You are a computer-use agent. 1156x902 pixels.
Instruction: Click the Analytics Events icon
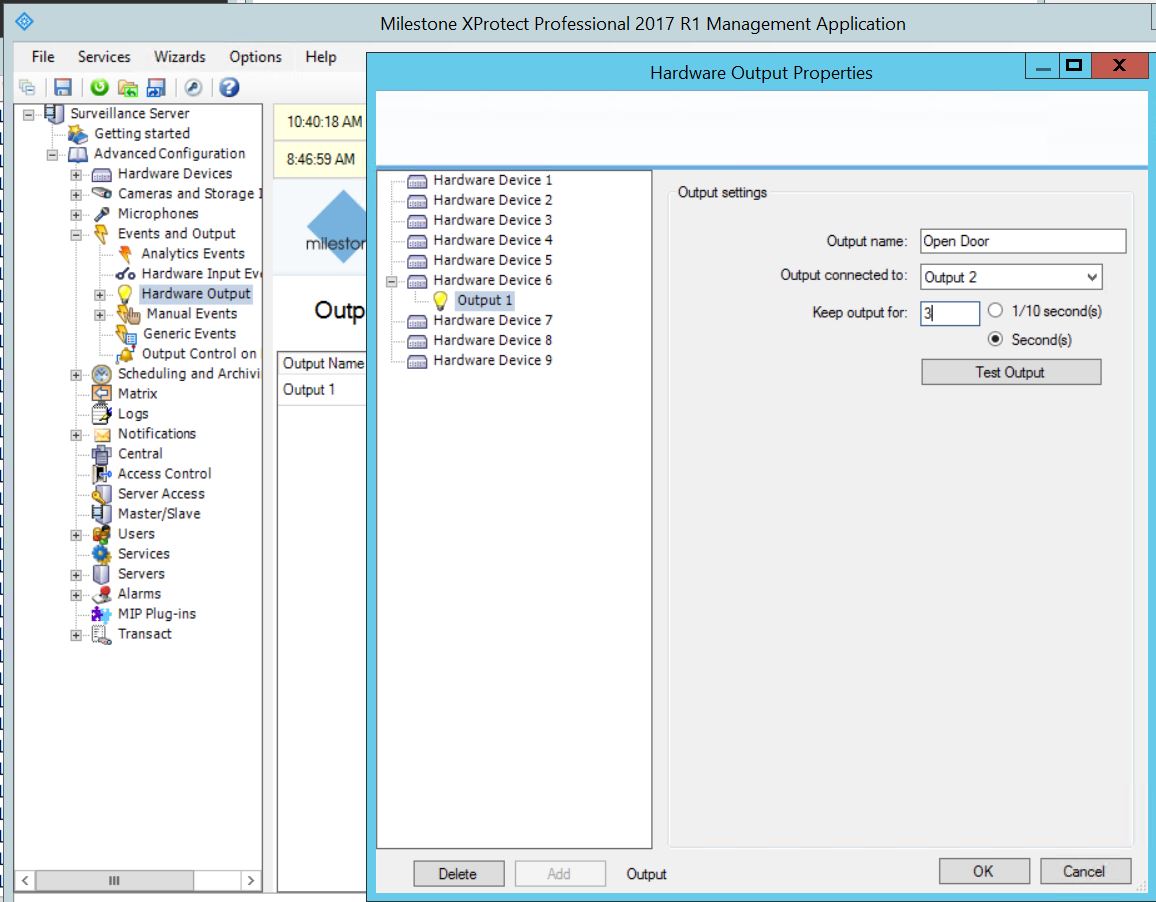coord(125,254)
